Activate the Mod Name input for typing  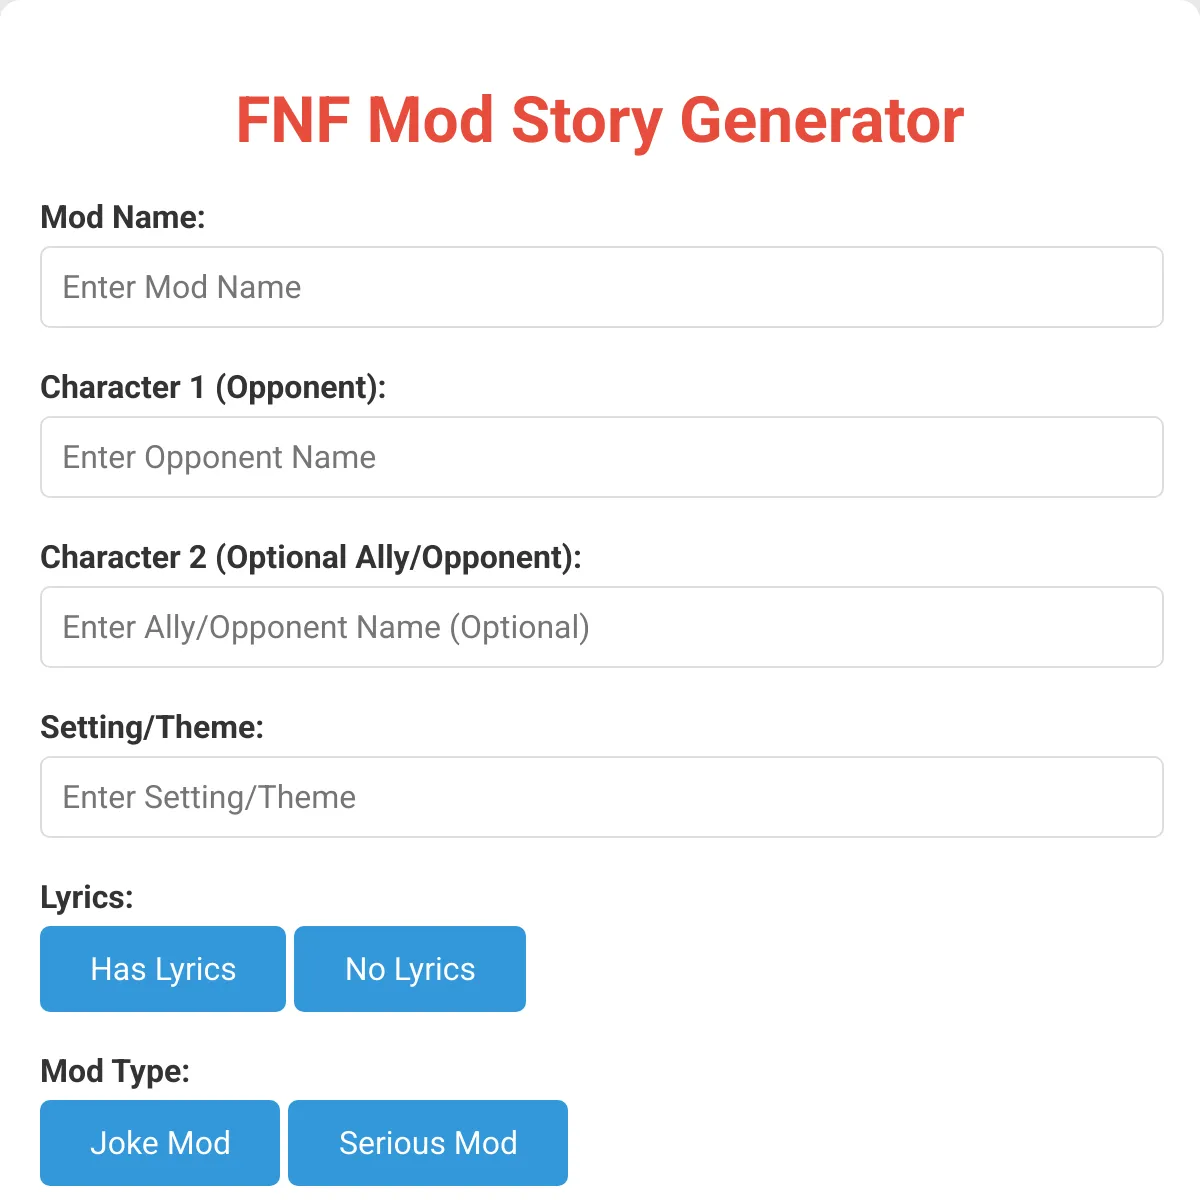pyautogui.click(x=600, y=287)
